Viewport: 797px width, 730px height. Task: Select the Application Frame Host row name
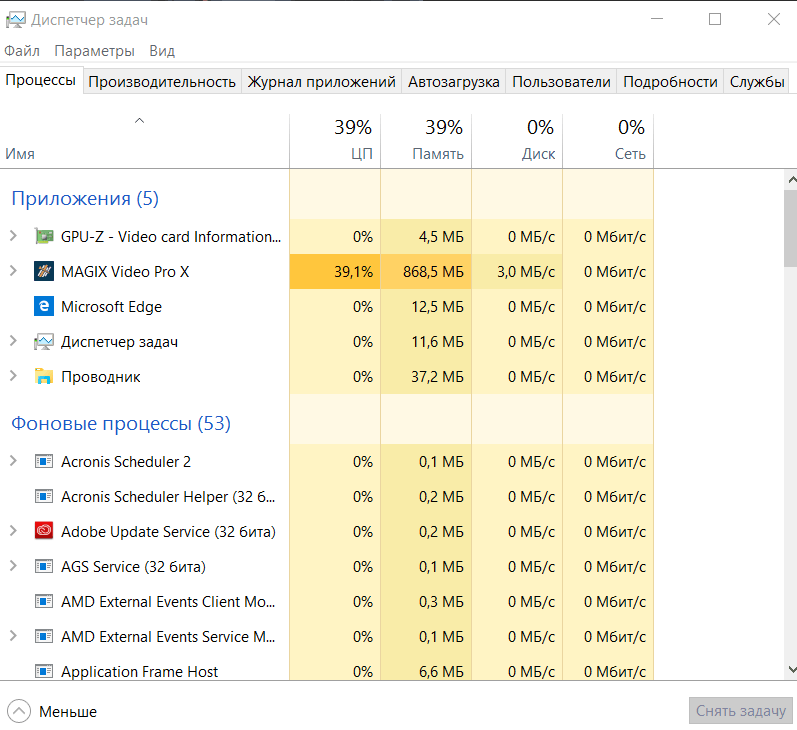click(x=139, y=672)
